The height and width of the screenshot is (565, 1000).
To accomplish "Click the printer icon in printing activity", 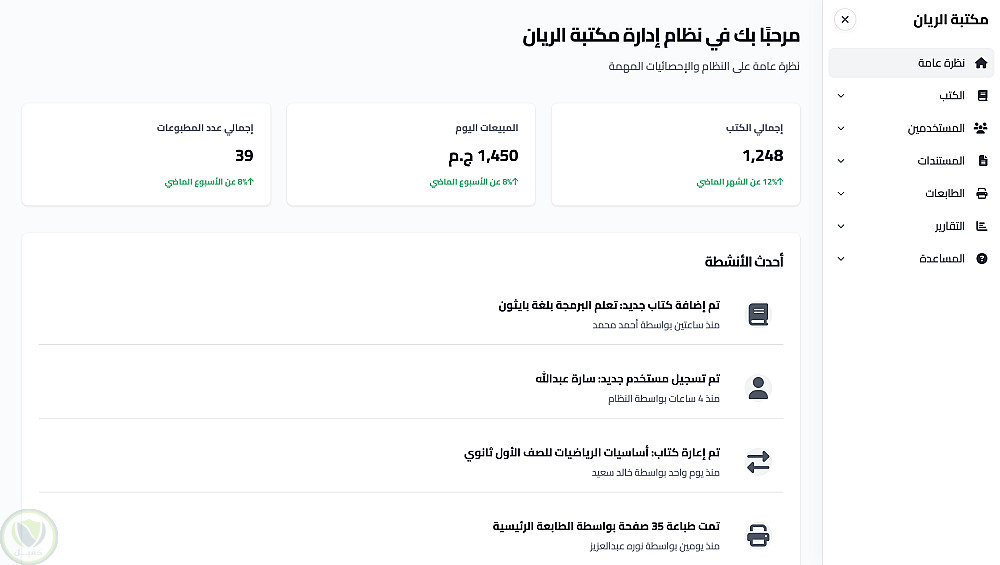I will click(758, 537).
